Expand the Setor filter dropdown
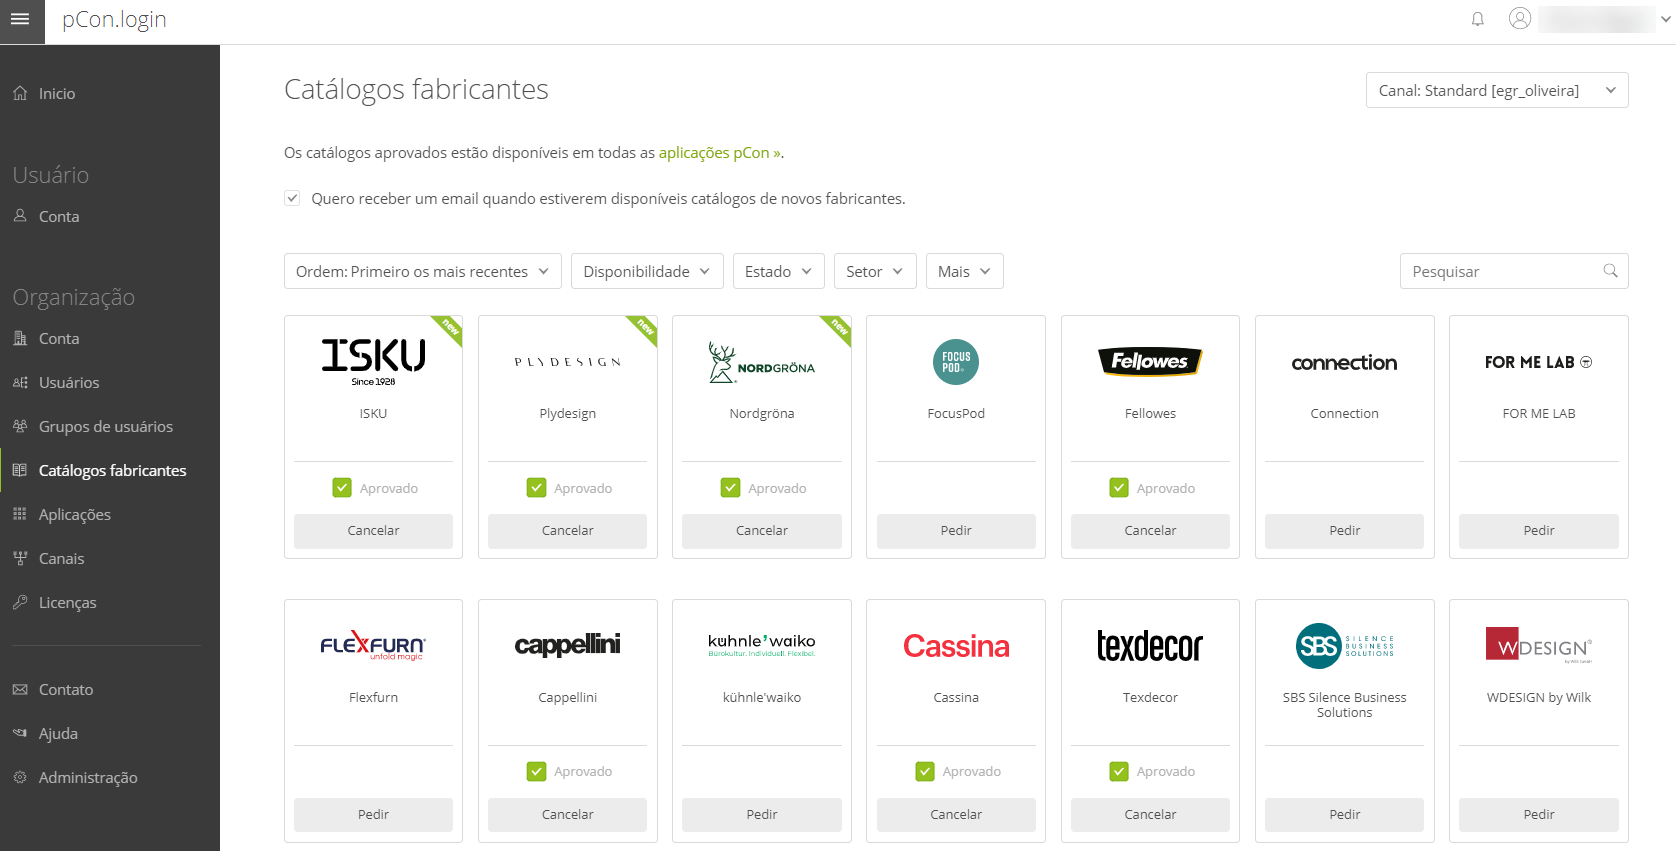The image size is (1676, 851). [x=875, y=271]
